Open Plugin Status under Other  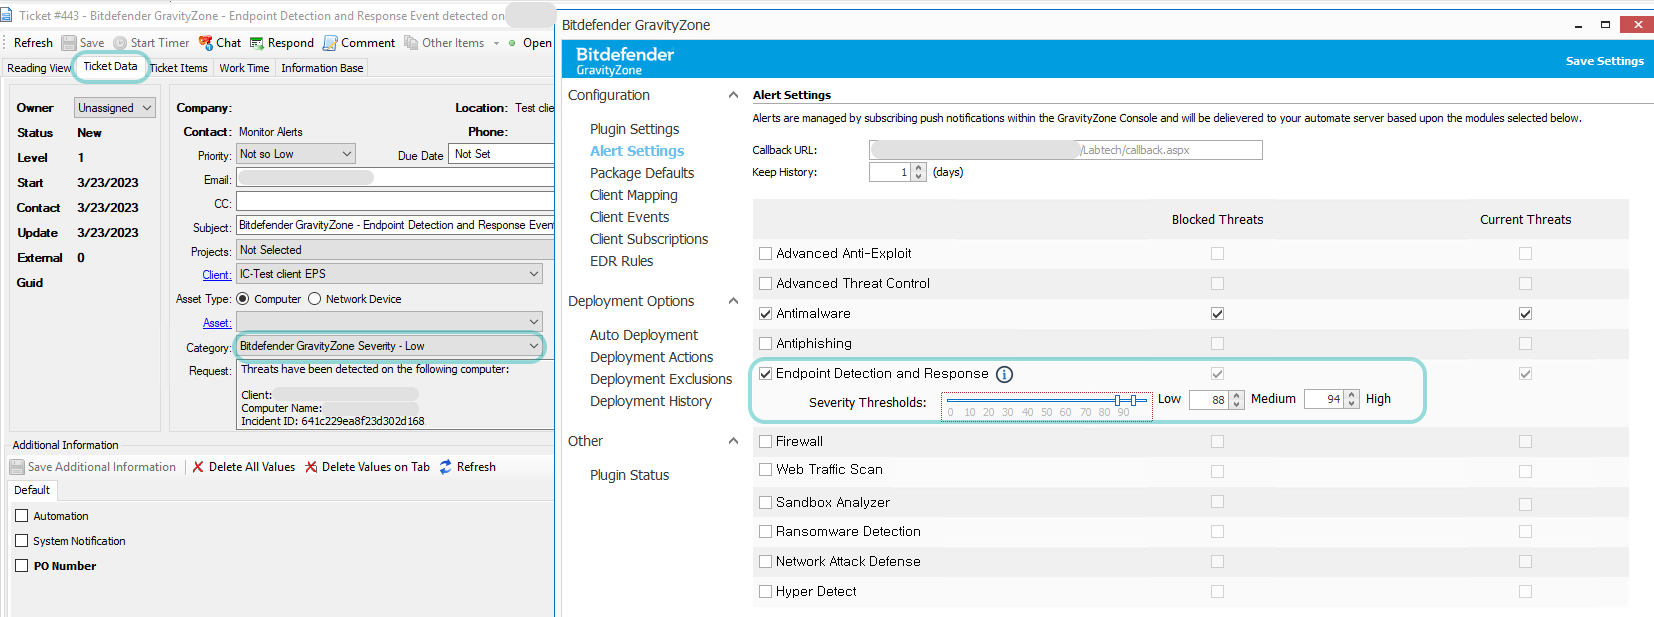[629, 475]
